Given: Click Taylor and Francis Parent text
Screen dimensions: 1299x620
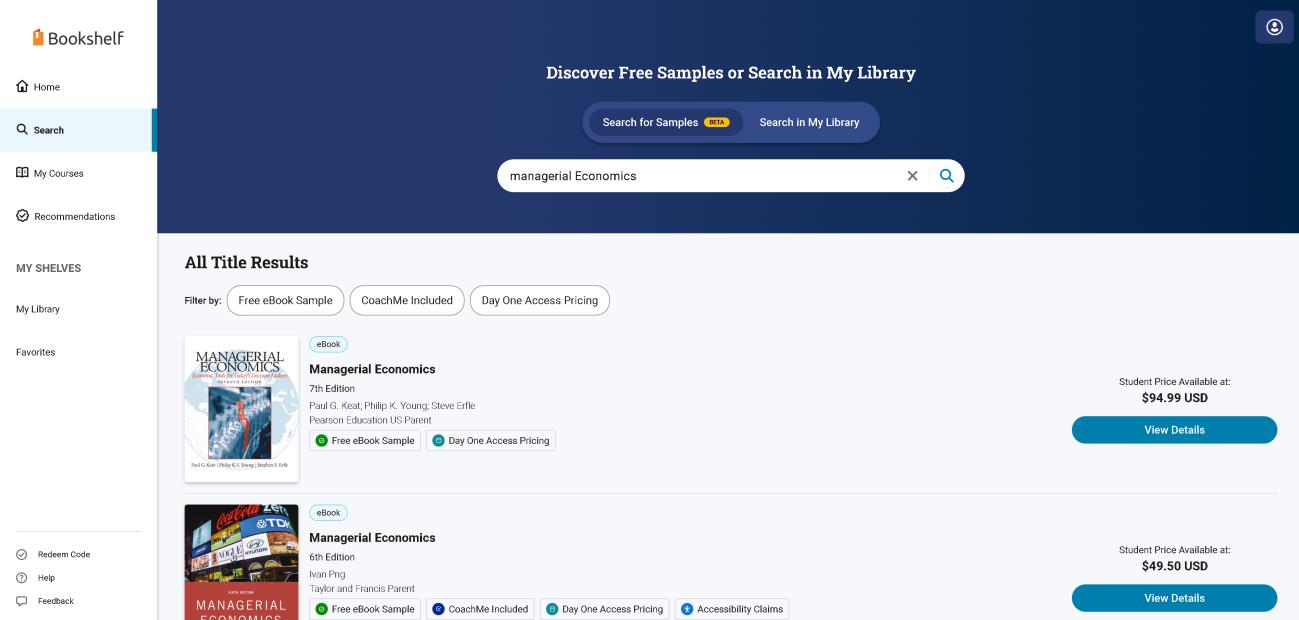Looking at the screenshot, I should pyautogui.click(x=362, y=589).
